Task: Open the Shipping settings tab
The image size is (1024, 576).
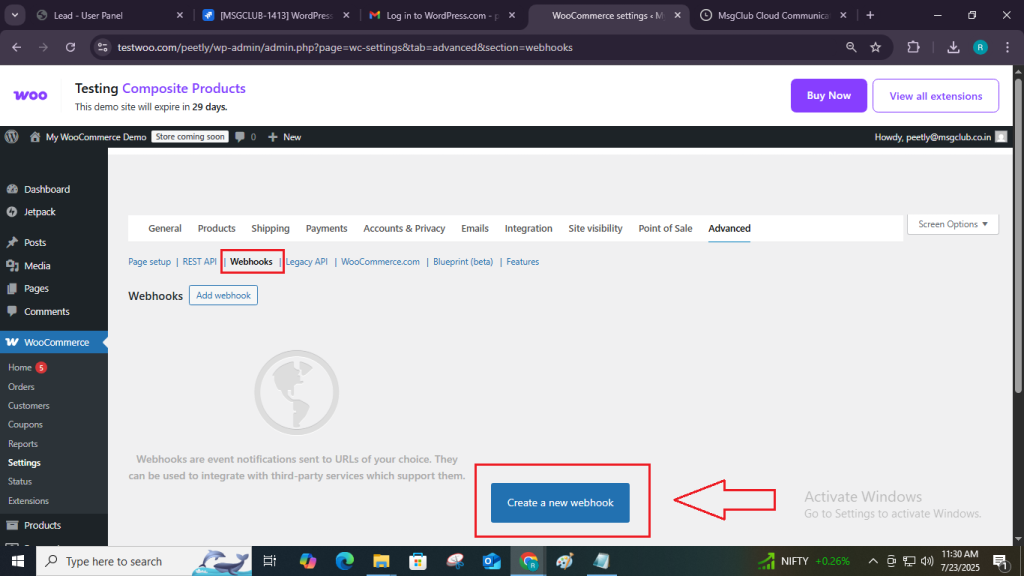Action: coord(270,228)
